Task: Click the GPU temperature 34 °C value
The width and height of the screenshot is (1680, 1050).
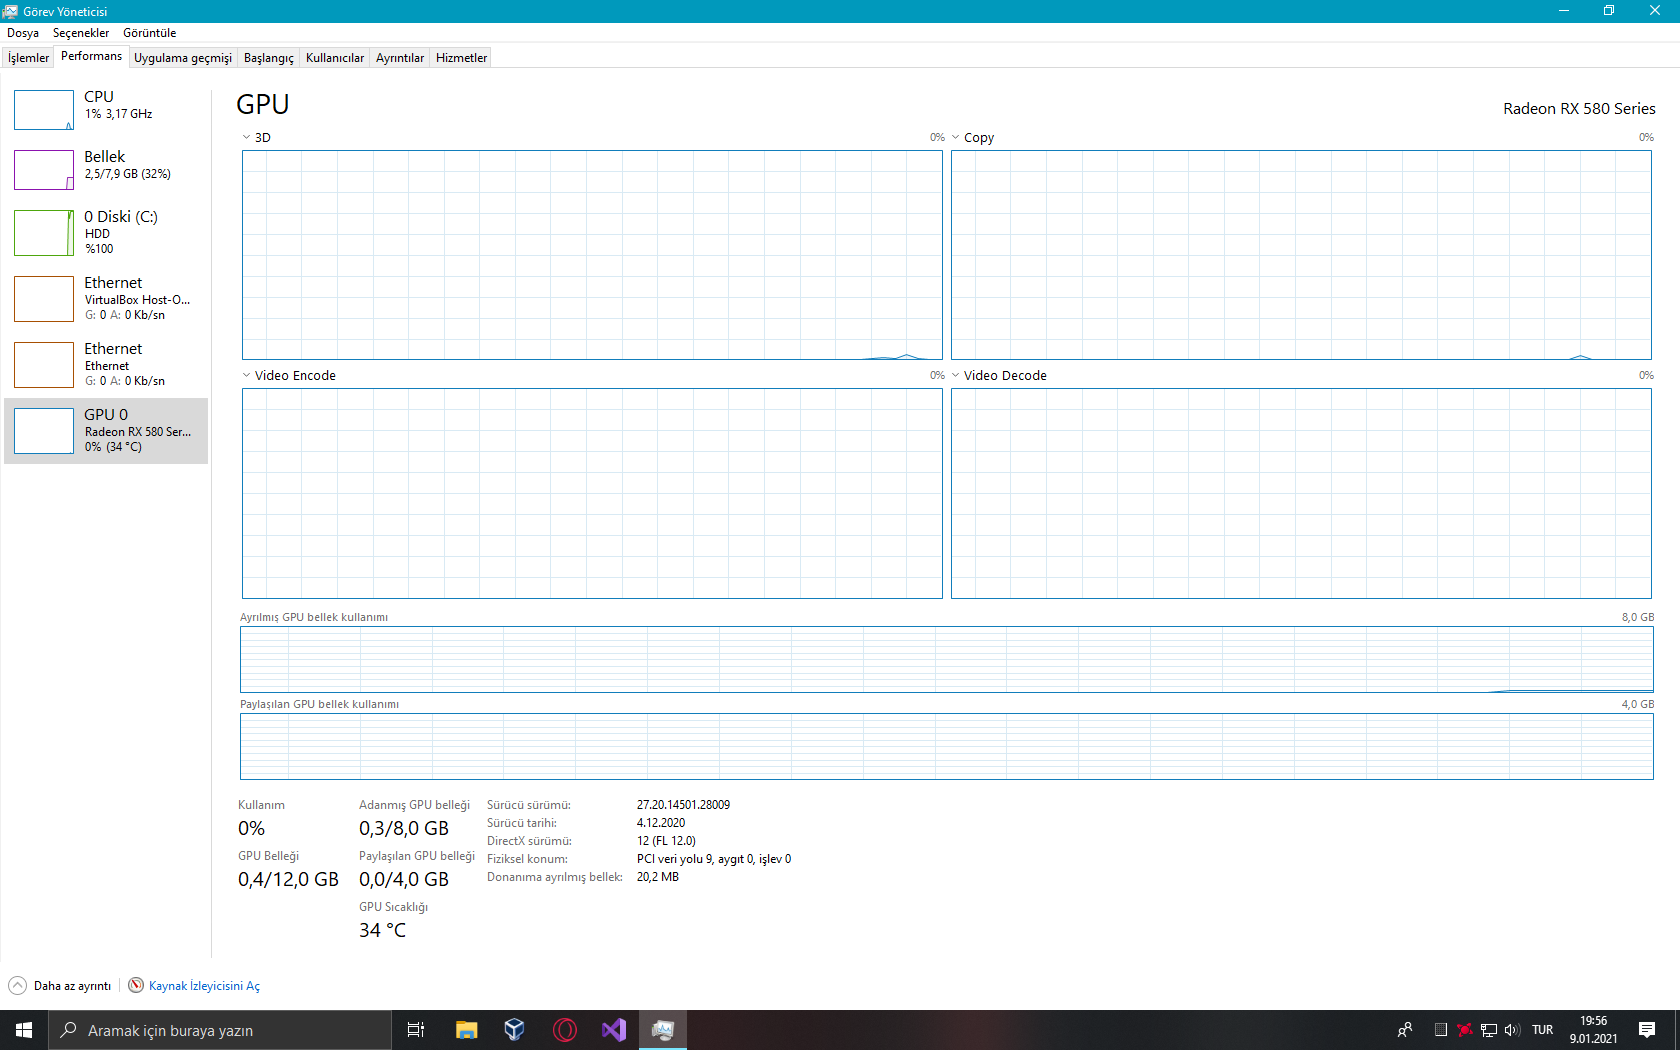Action: point(383,931)
